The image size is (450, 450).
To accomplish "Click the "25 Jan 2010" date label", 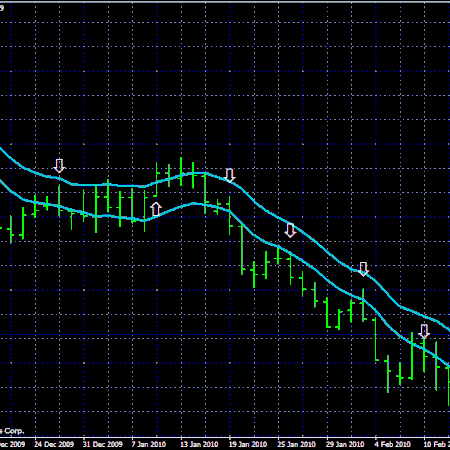I will coord(296,444).
